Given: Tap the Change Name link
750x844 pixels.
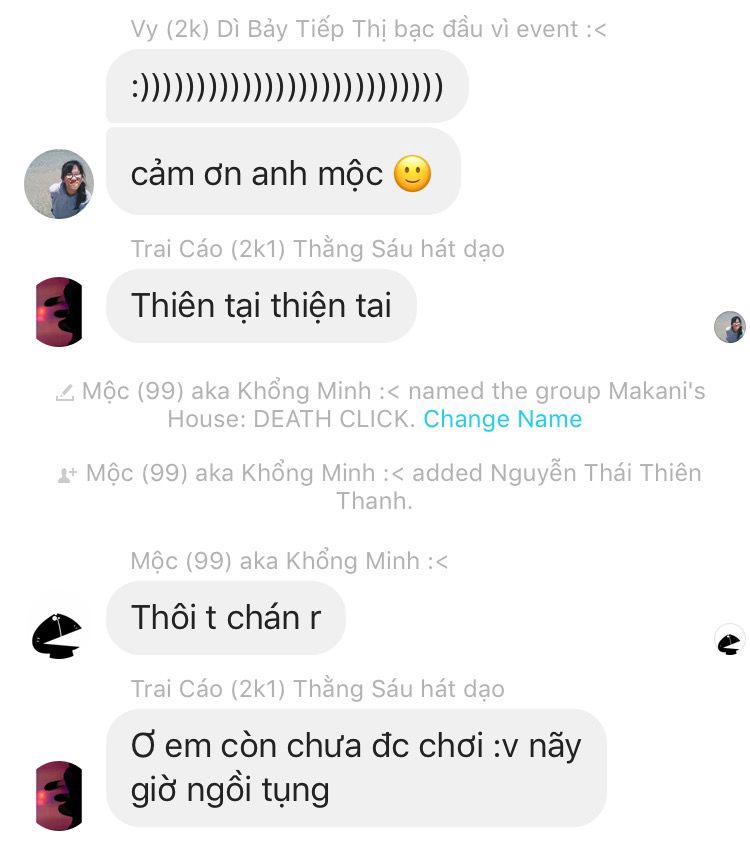Looking at the screenshot, I should point(502,419).
